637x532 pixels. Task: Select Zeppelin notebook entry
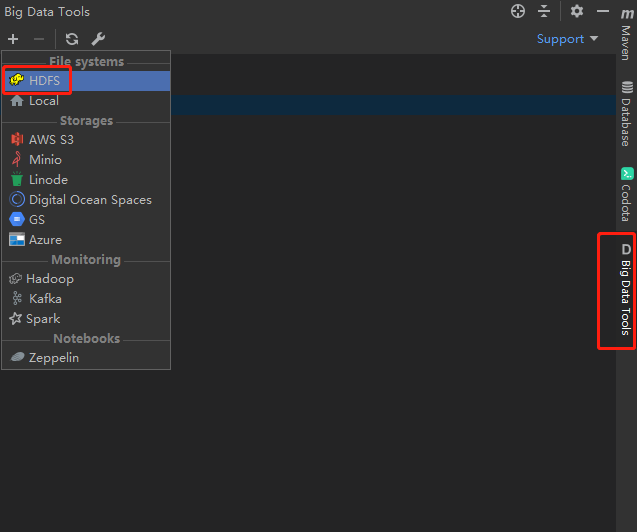pyautogui.click(x=86, y=358)
